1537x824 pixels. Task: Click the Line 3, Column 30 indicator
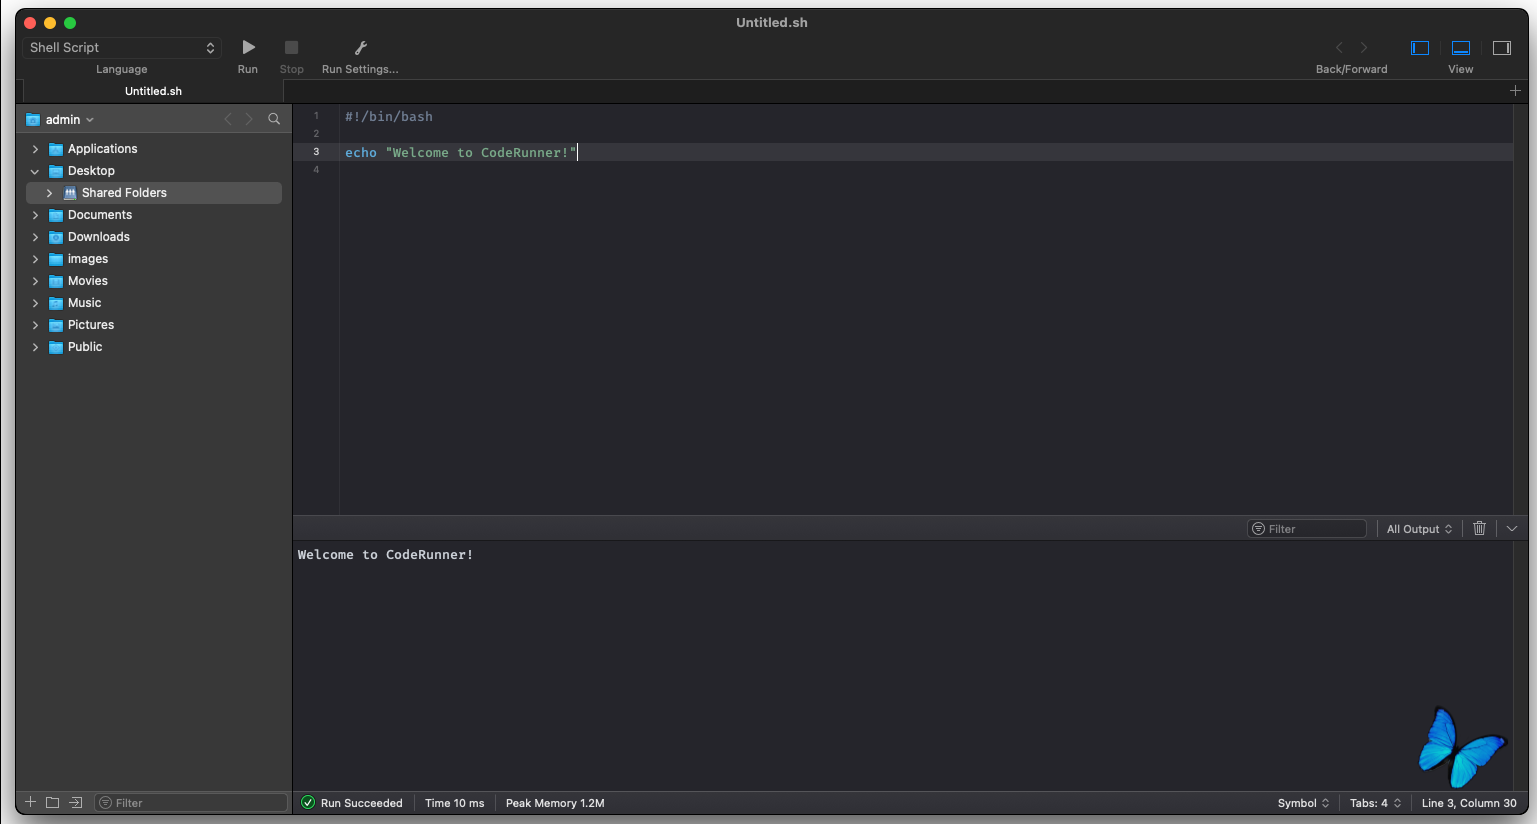1469,803
